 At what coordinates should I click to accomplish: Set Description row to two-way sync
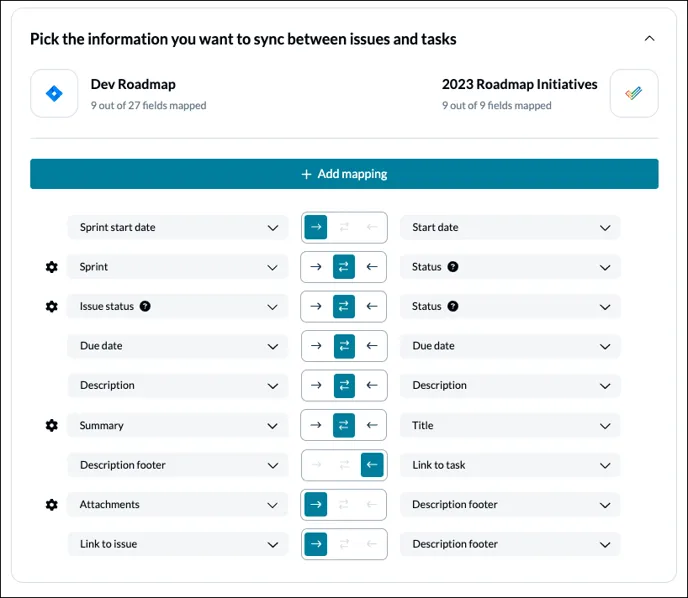pyautogui.click(x=344, y=385)
